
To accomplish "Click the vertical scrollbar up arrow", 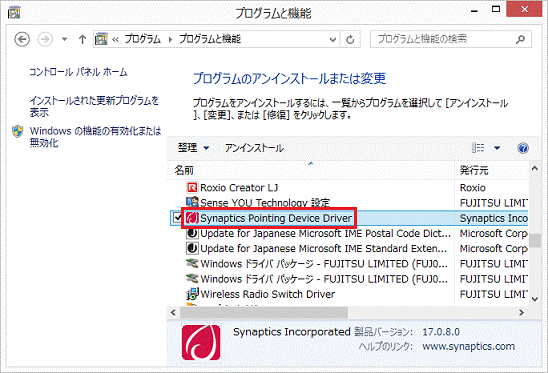I will 534,168.
